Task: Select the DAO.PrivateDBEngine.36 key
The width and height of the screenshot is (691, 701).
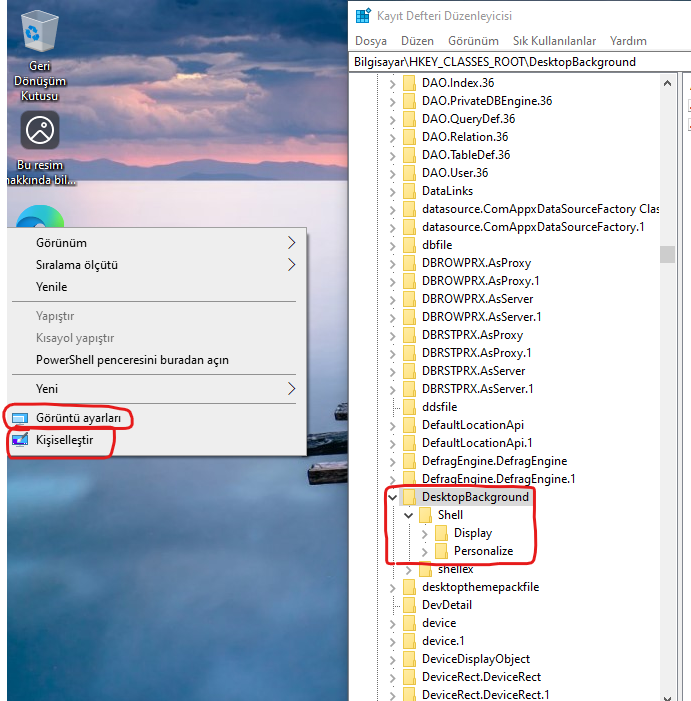Action: (x=487, y=101)
